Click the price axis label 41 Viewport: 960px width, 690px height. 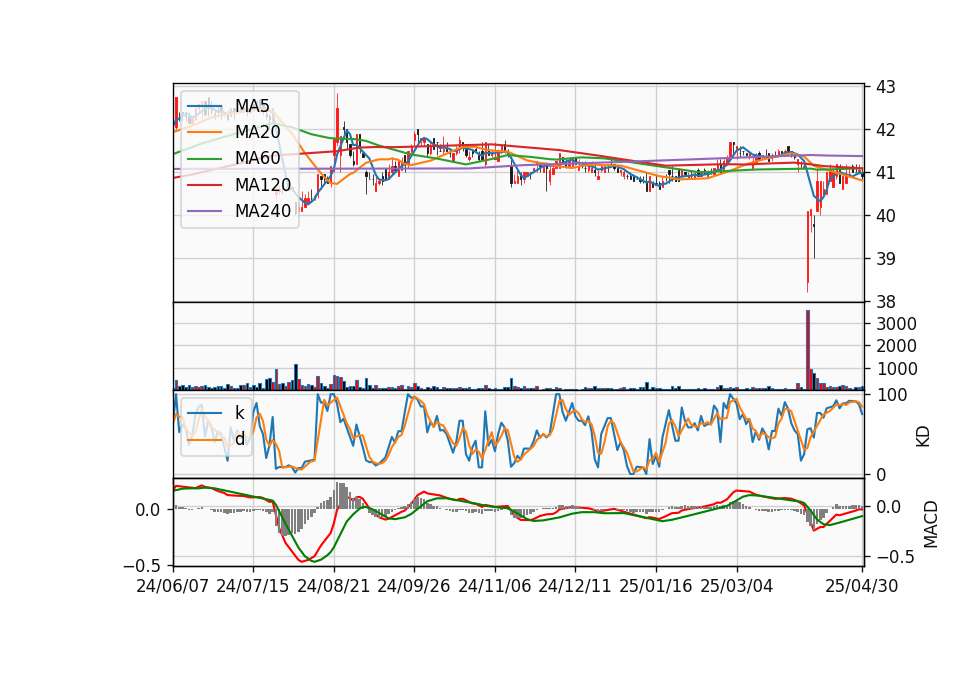(x=885, y=173)
